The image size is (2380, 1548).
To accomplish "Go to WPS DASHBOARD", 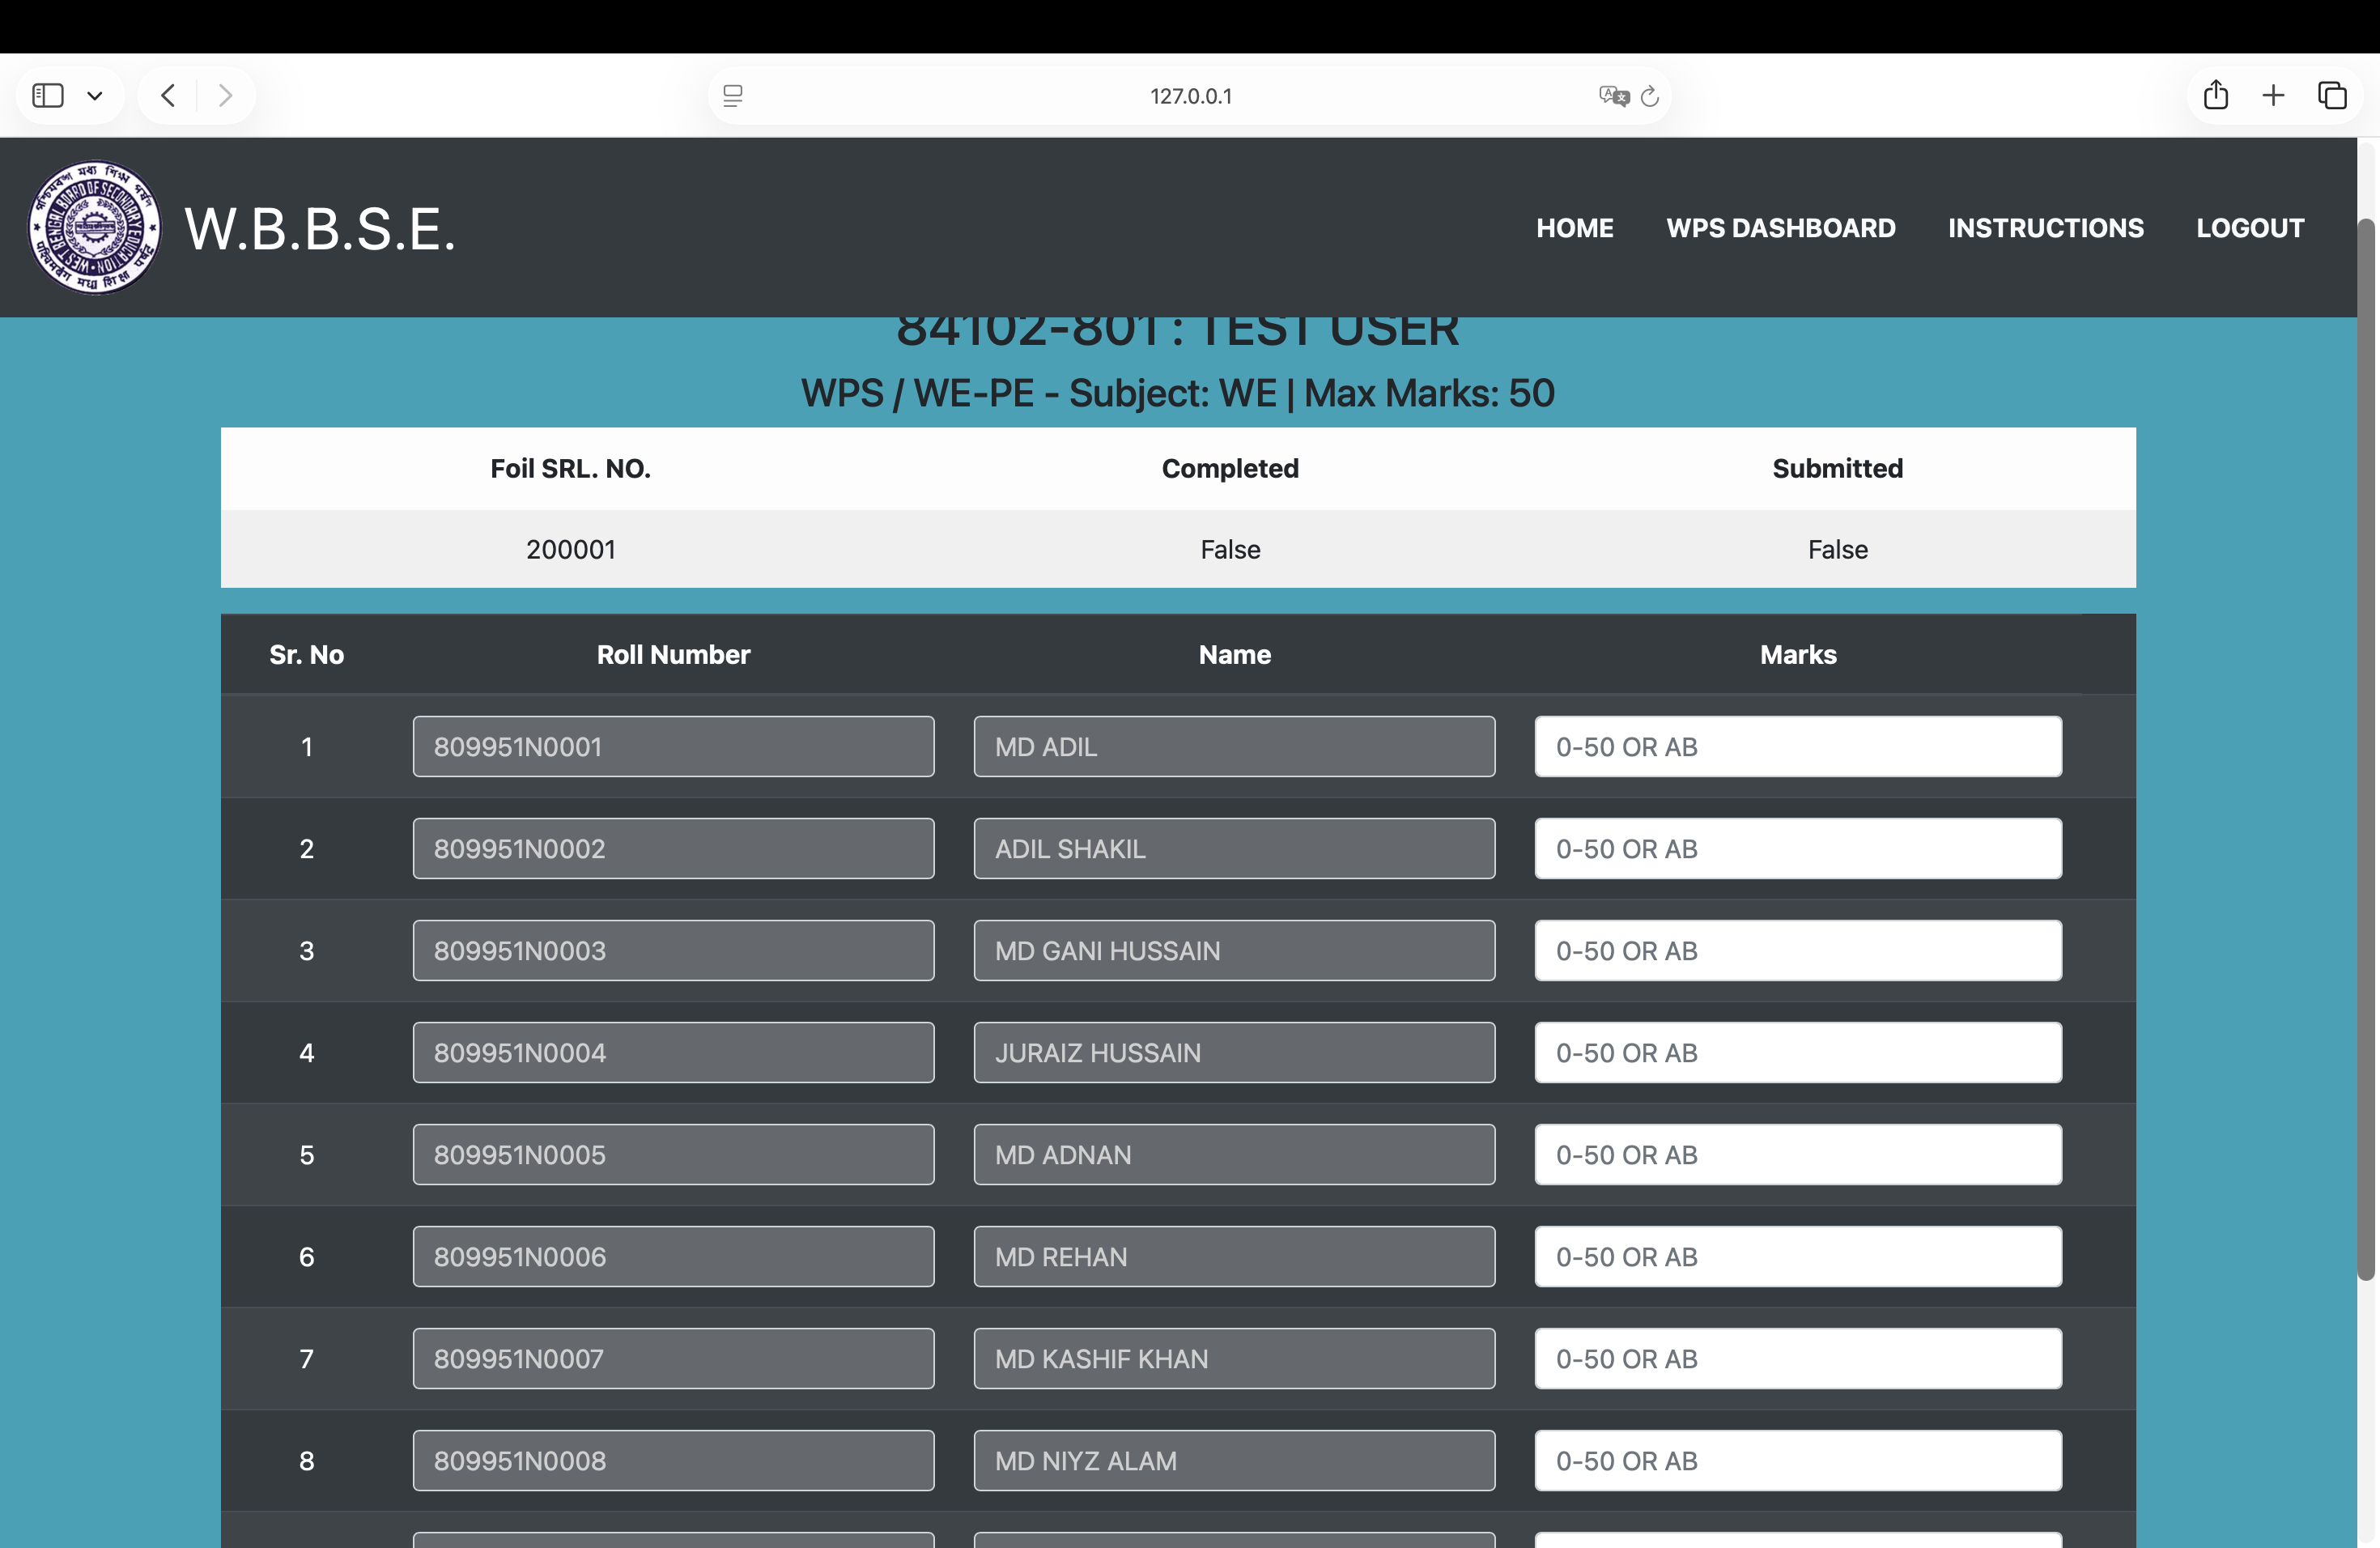I will click(x=1780, y=228).
